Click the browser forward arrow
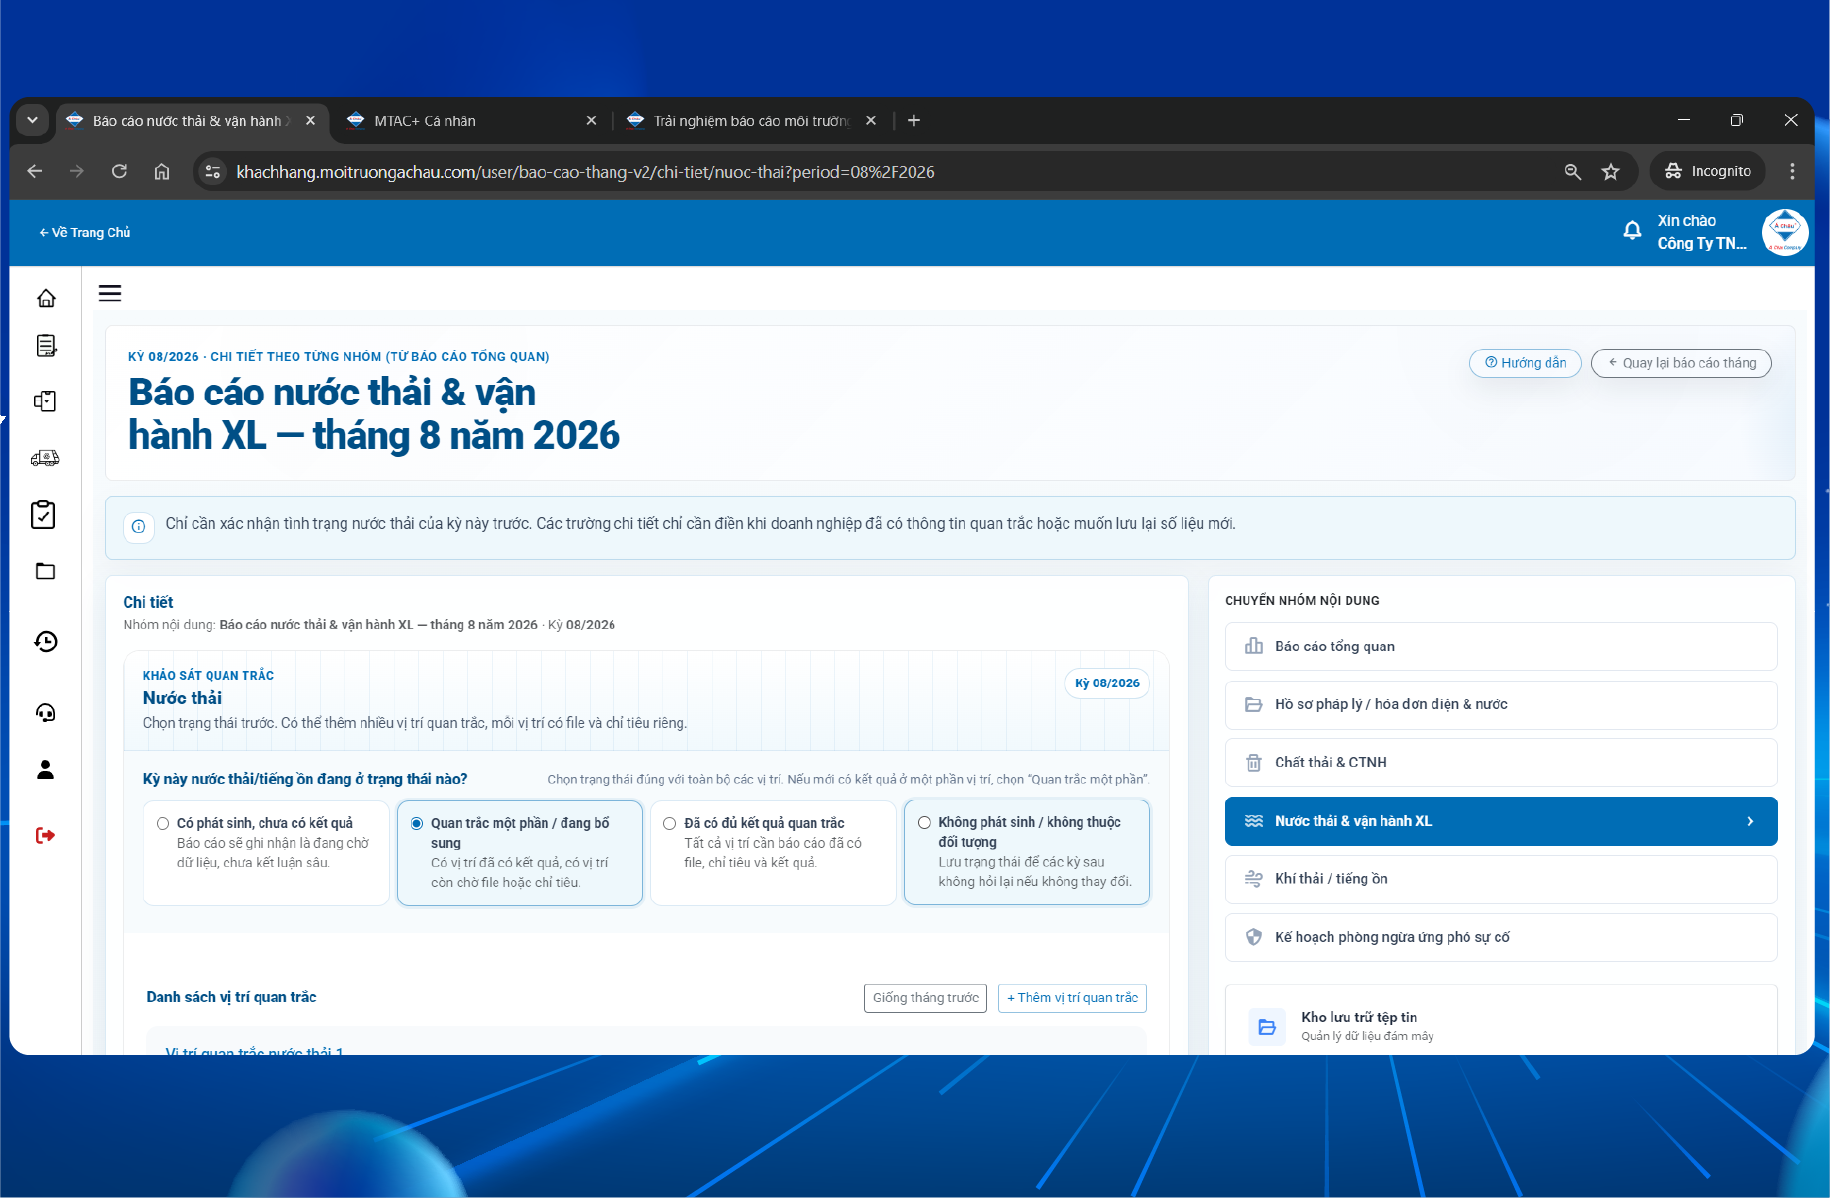Screen dimensions: 1830x1200 [77, 171]
